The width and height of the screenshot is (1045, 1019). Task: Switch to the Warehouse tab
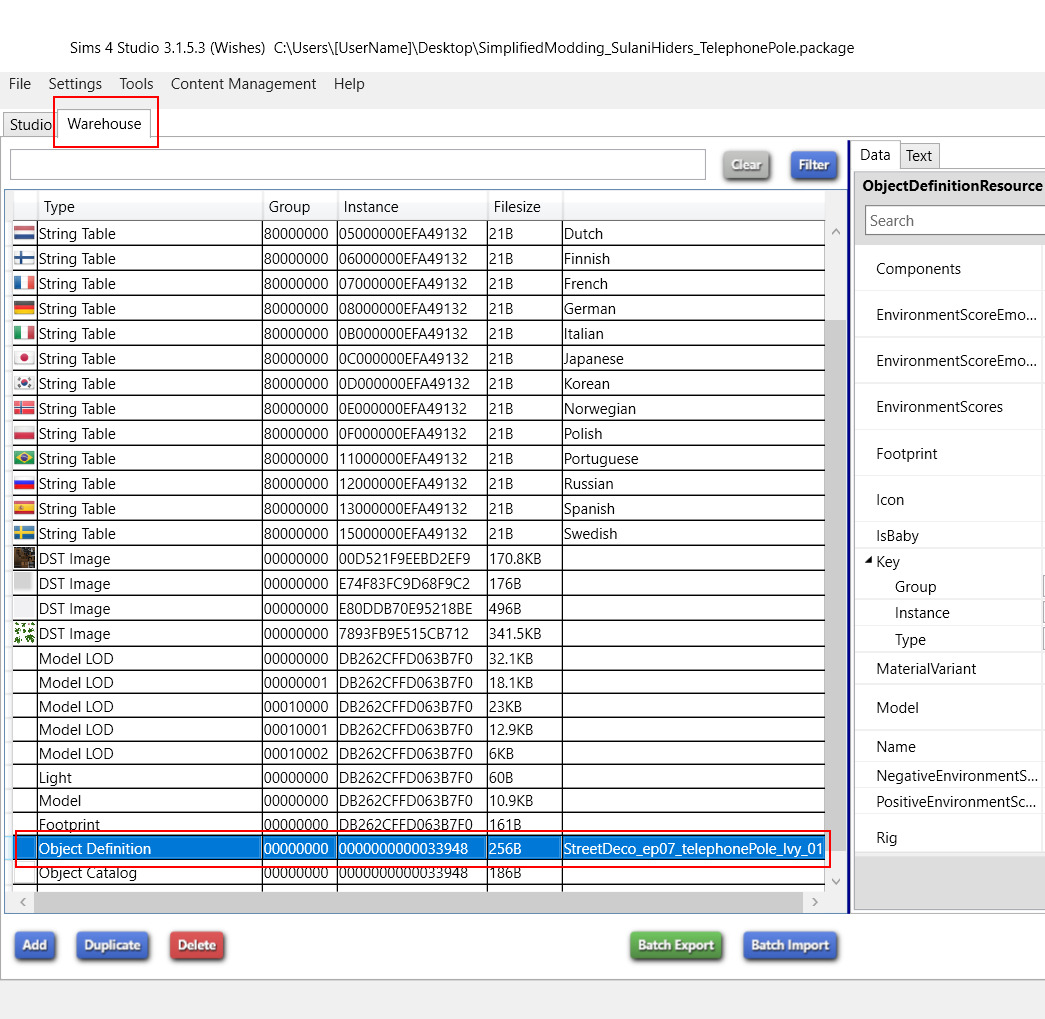point(105,124)
